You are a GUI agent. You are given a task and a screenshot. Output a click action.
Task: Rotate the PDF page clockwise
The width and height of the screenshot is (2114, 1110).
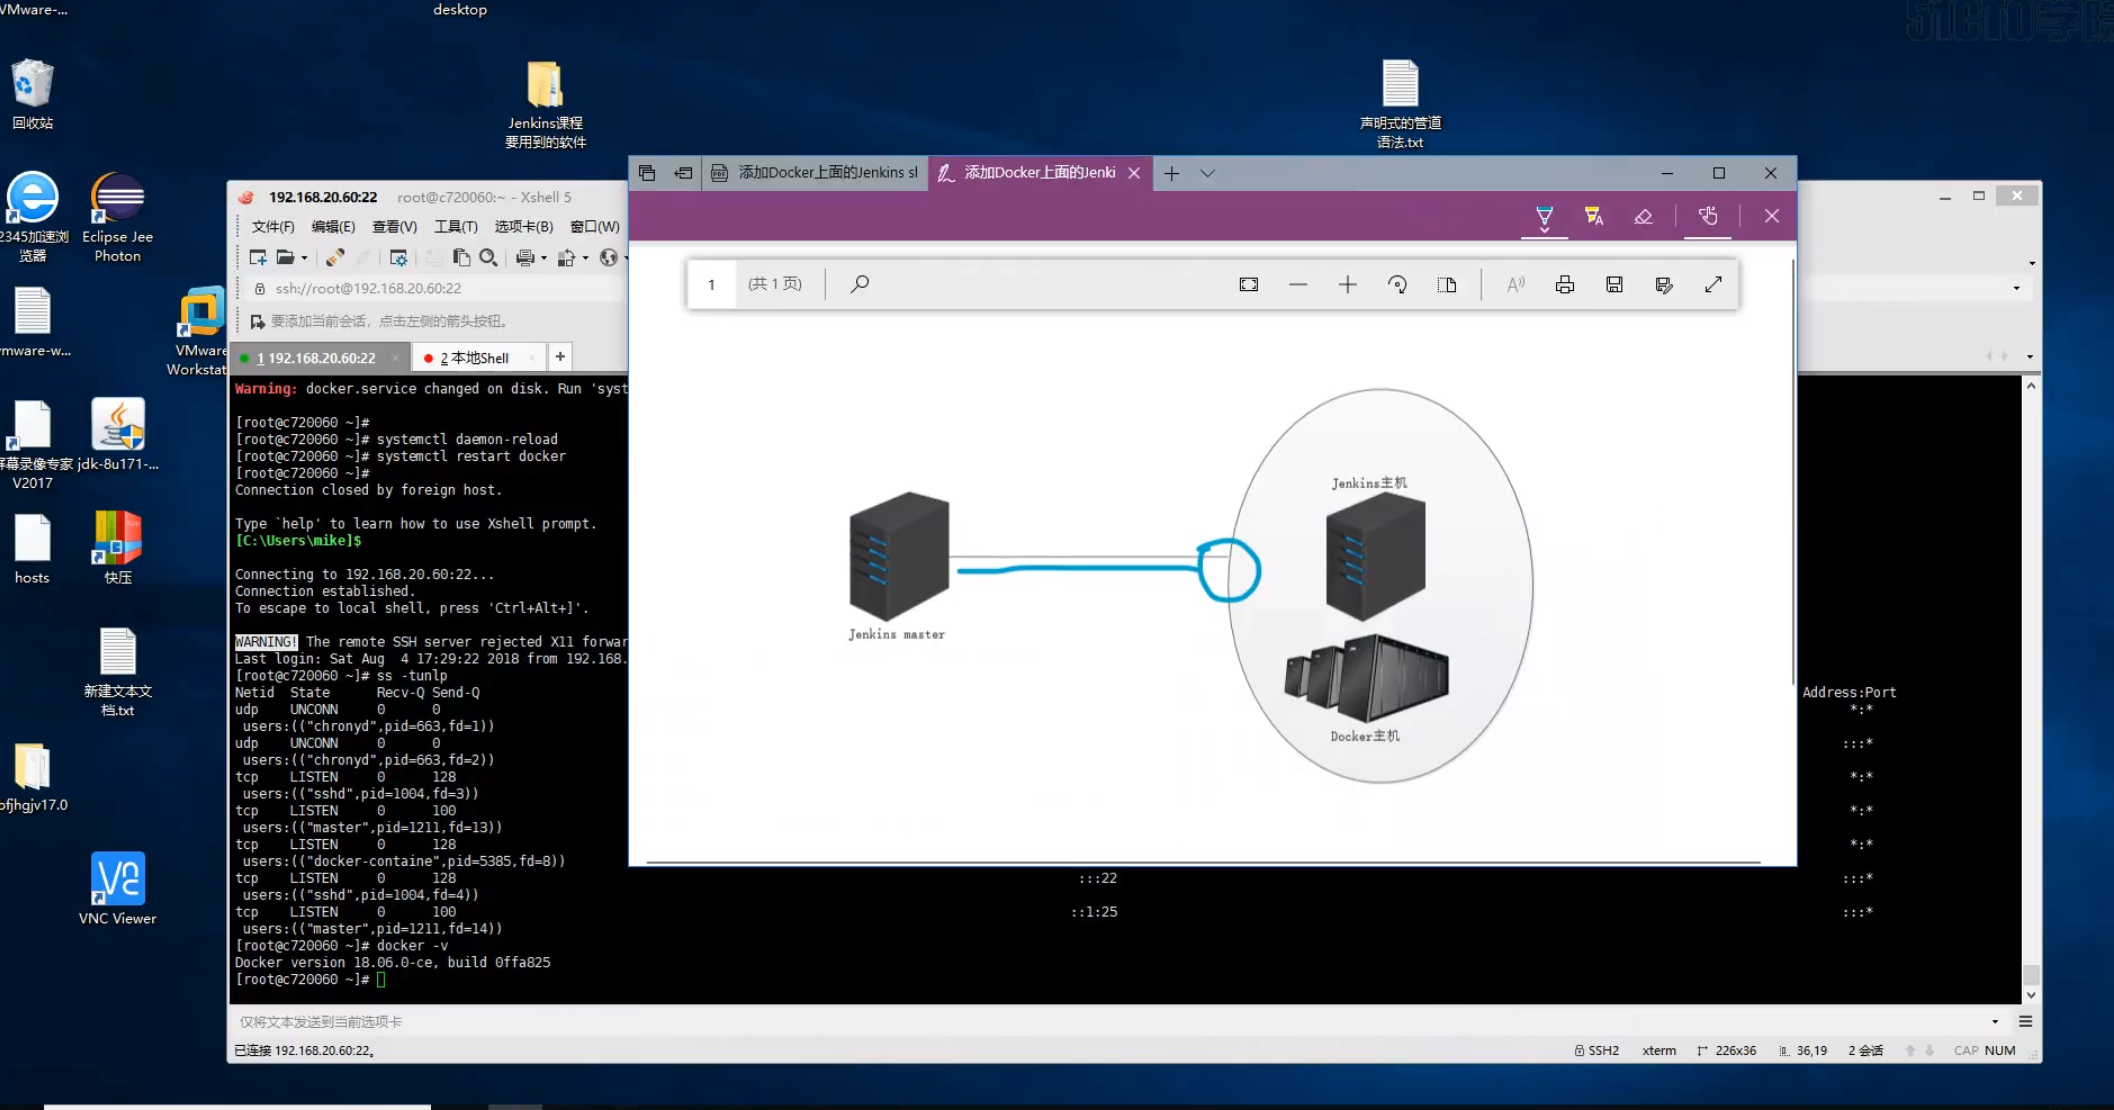click(1398, 285)
